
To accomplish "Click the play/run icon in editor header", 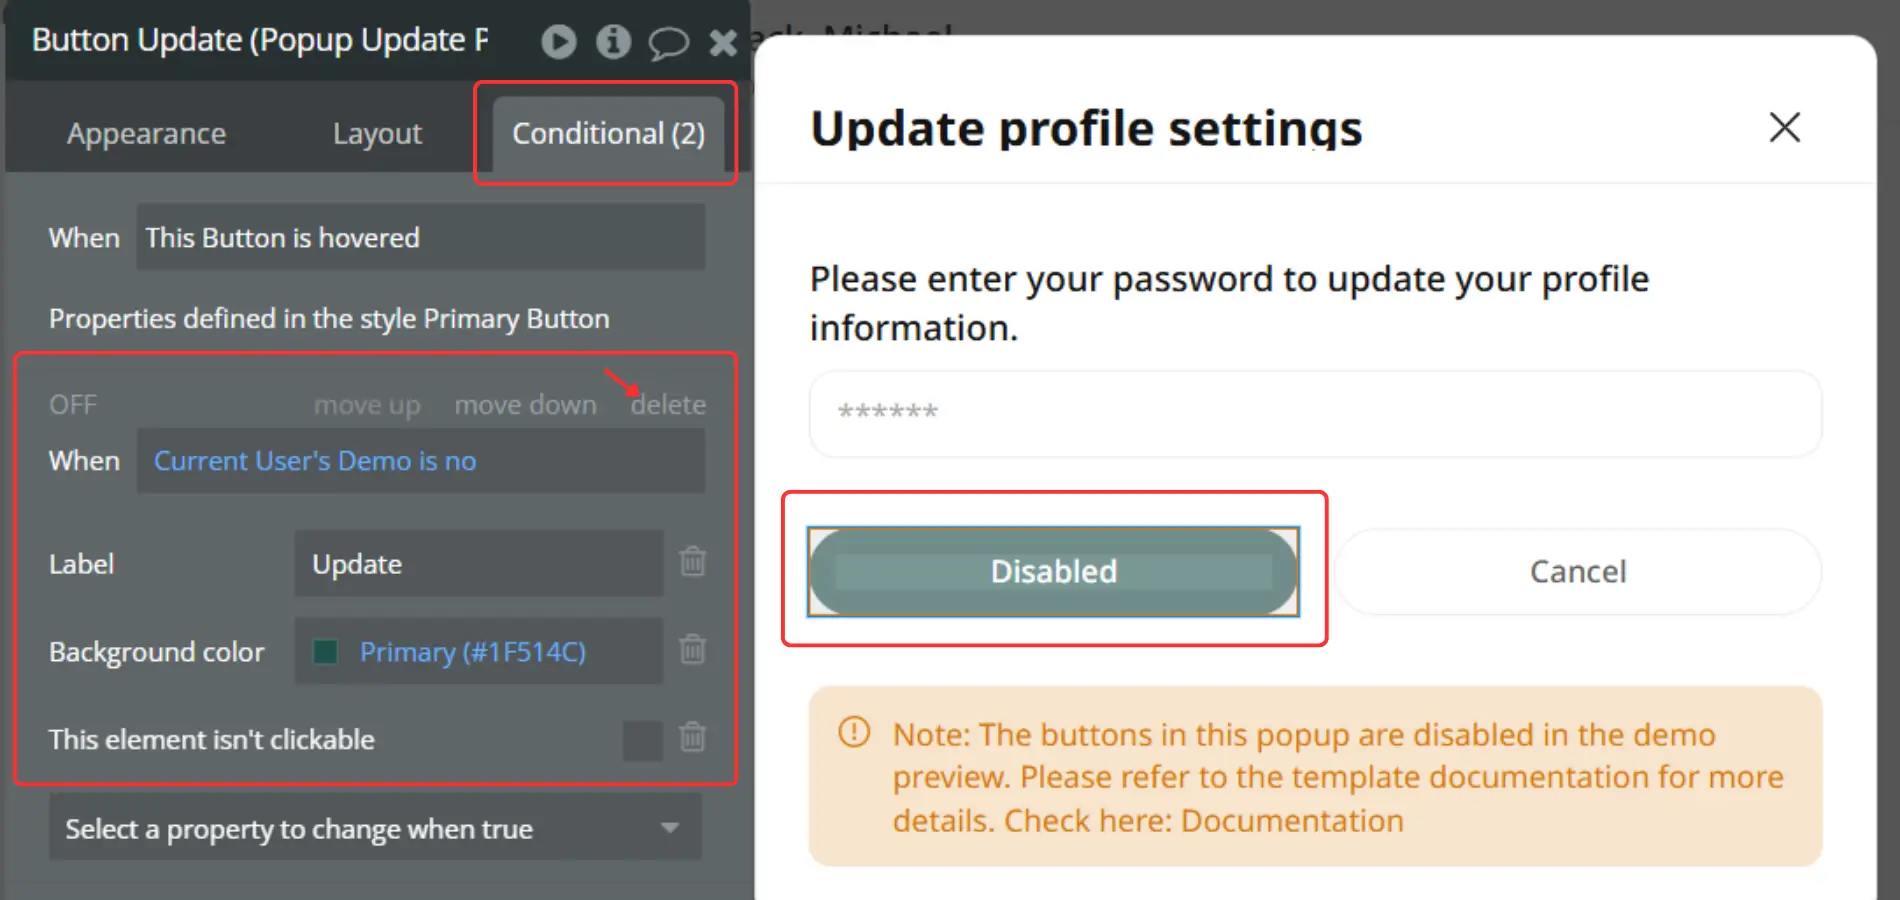I will click(559, 42).
